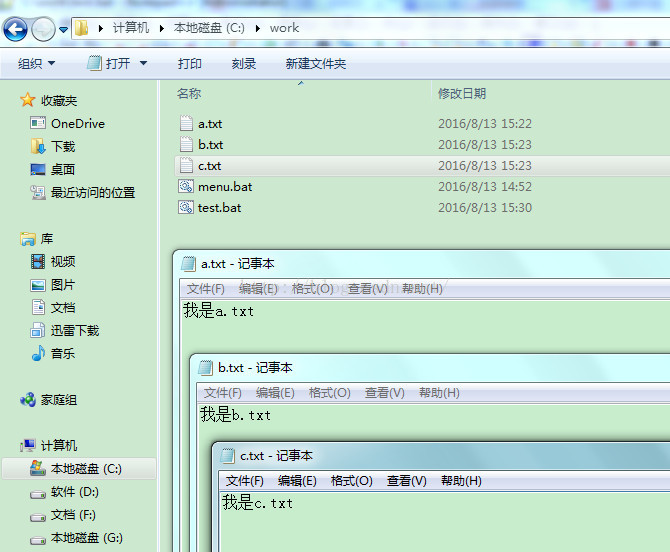The image size is (670, 552).
Task: Open the 音乐 library
Action: (x=53, y=353)
